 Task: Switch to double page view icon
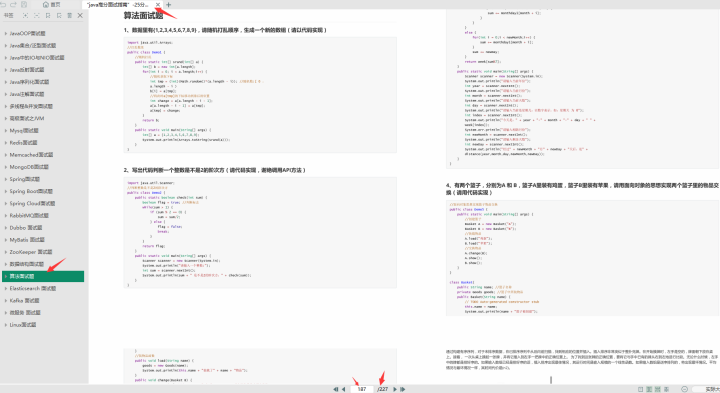pyautogui.click(x=649, y=389)
